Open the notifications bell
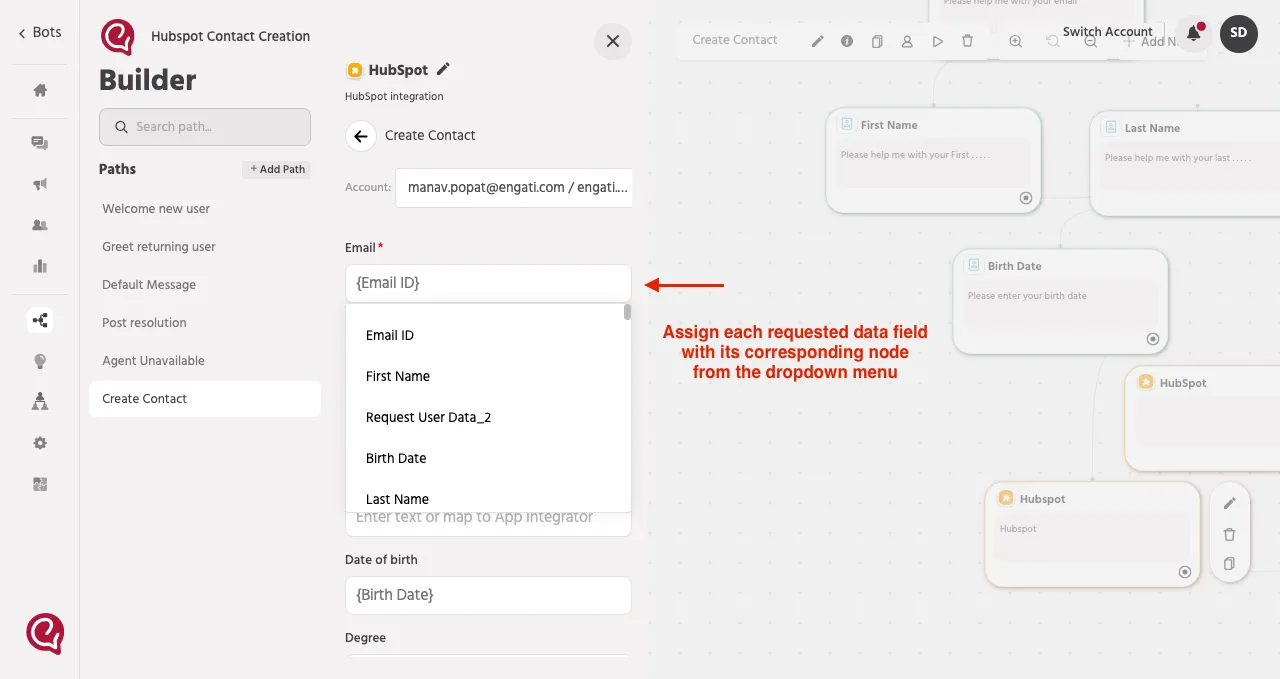Screen dimensions: 1280x679 1193,33
